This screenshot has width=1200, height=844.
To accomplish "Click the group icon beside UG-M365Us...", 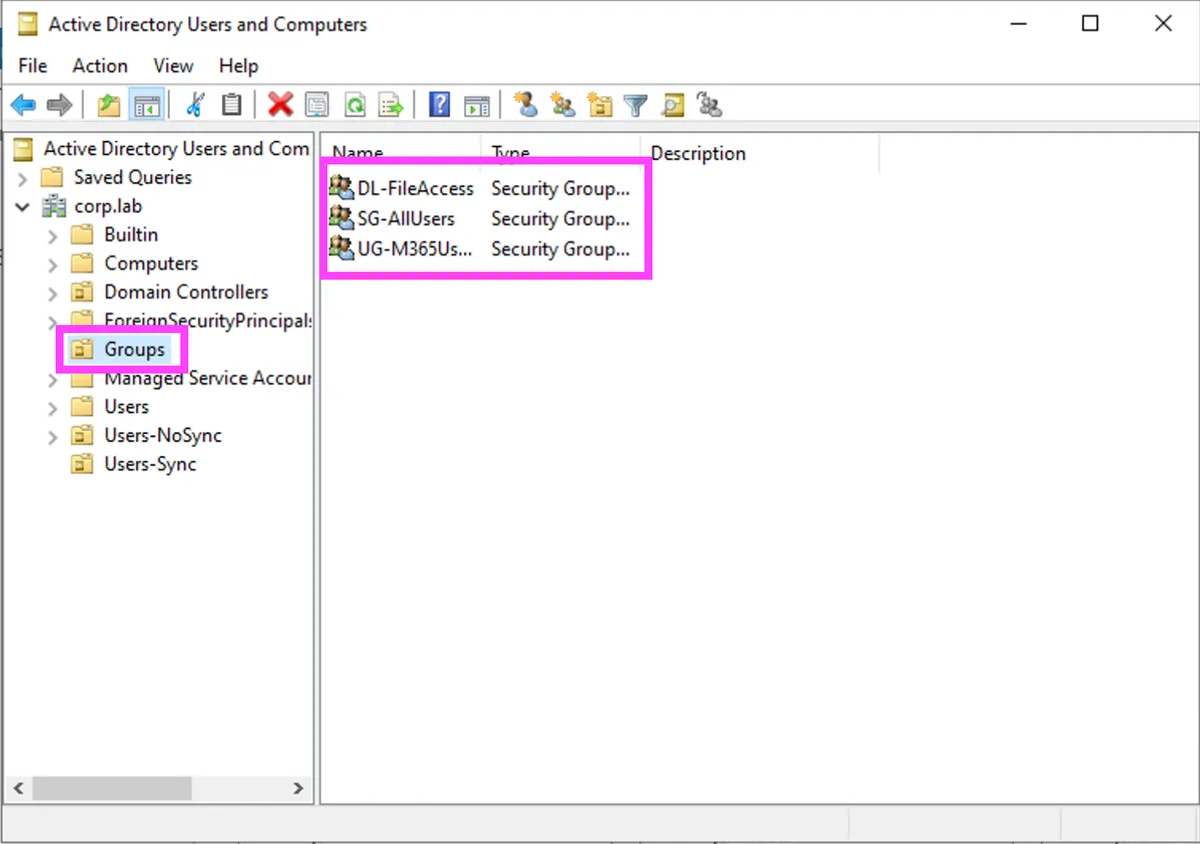I will pos(342,248).
